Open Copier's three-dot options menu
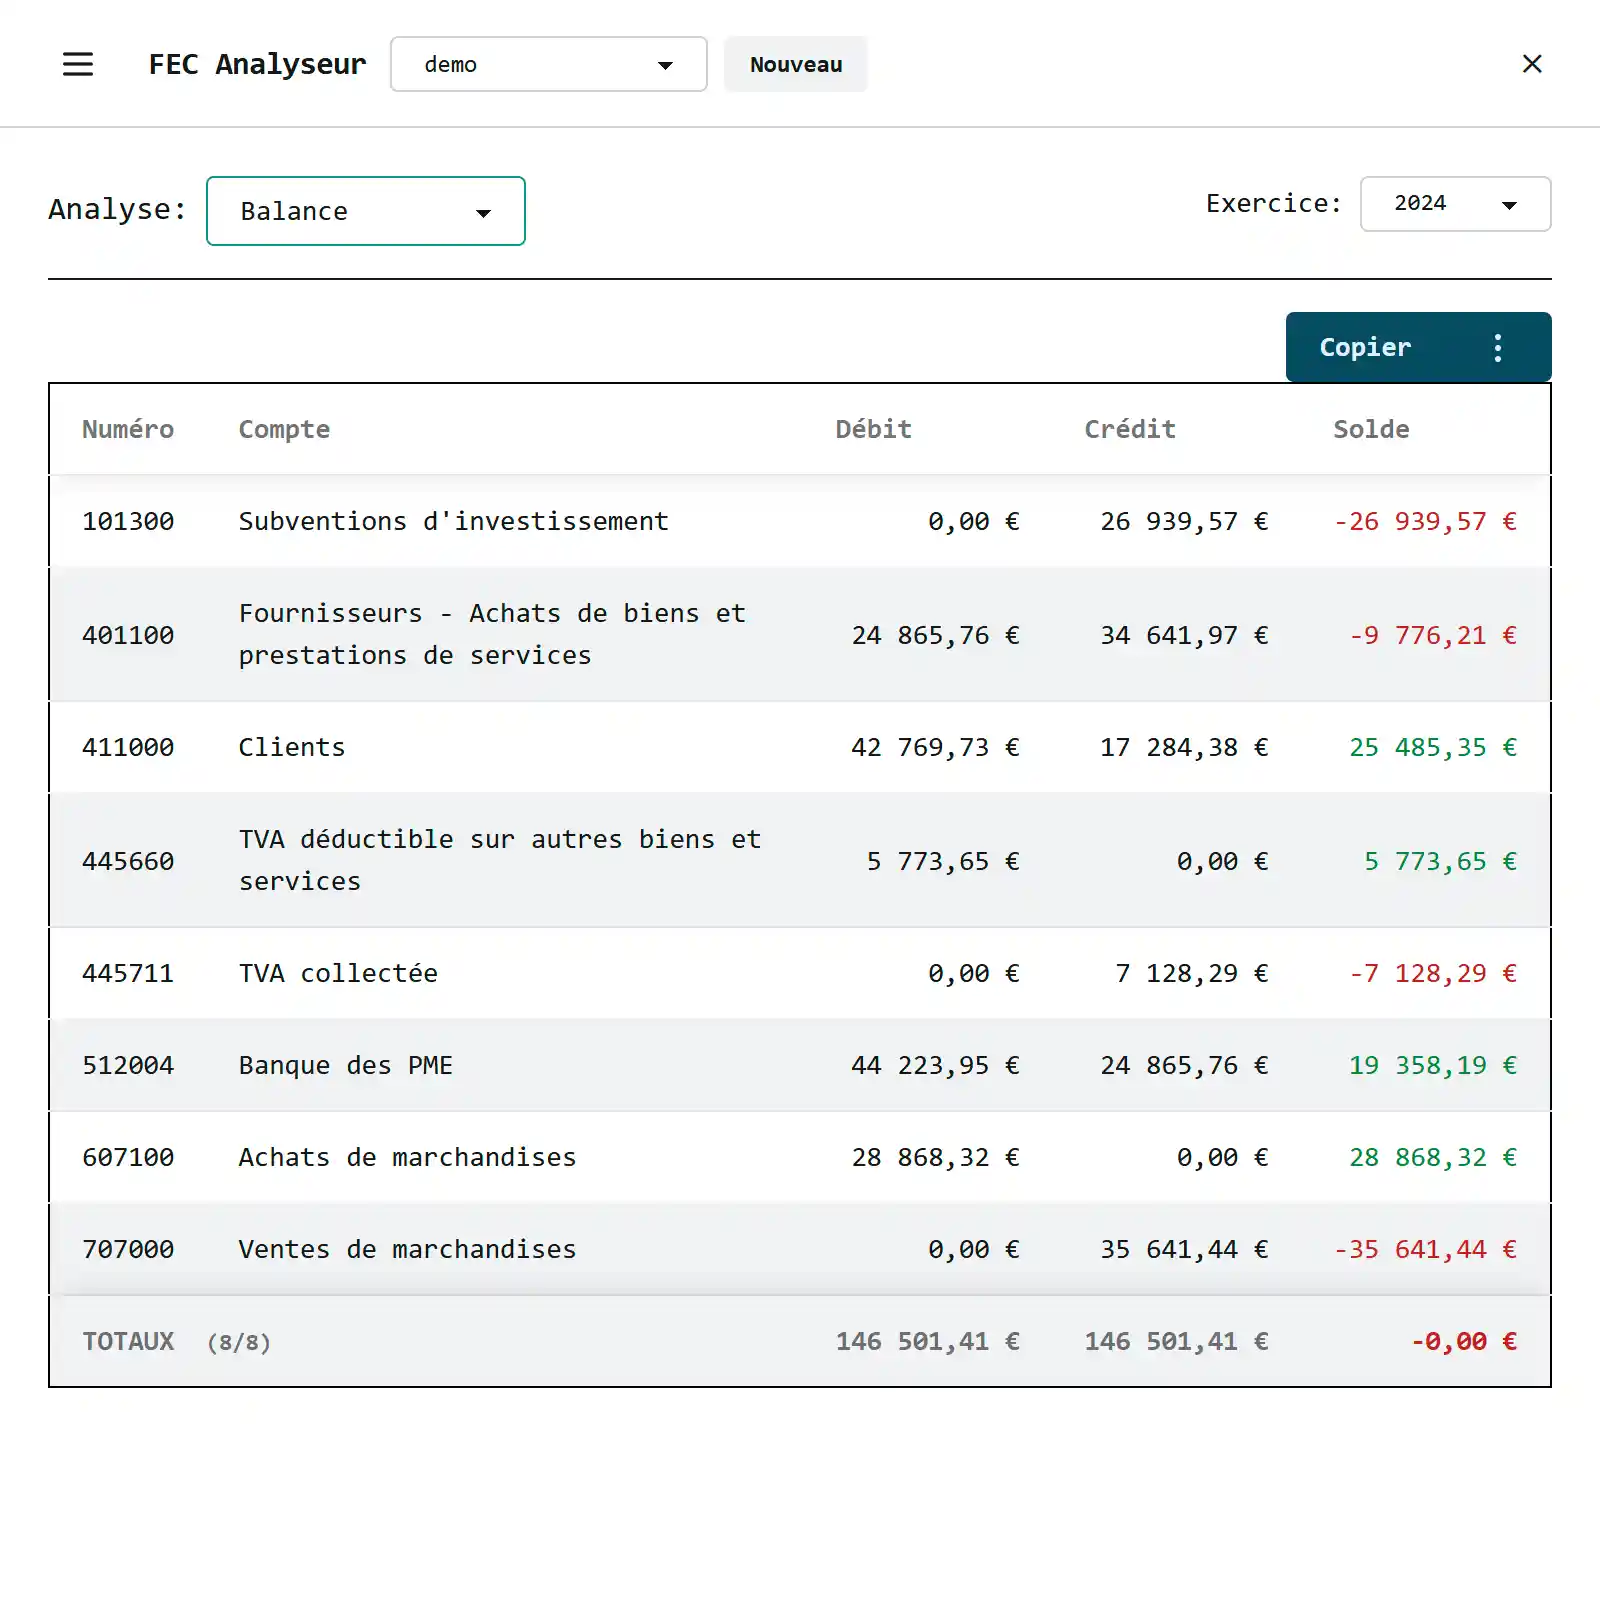Viewport: 1600px width, 1600px height. pyautogui.click(x=1497, y=347)
